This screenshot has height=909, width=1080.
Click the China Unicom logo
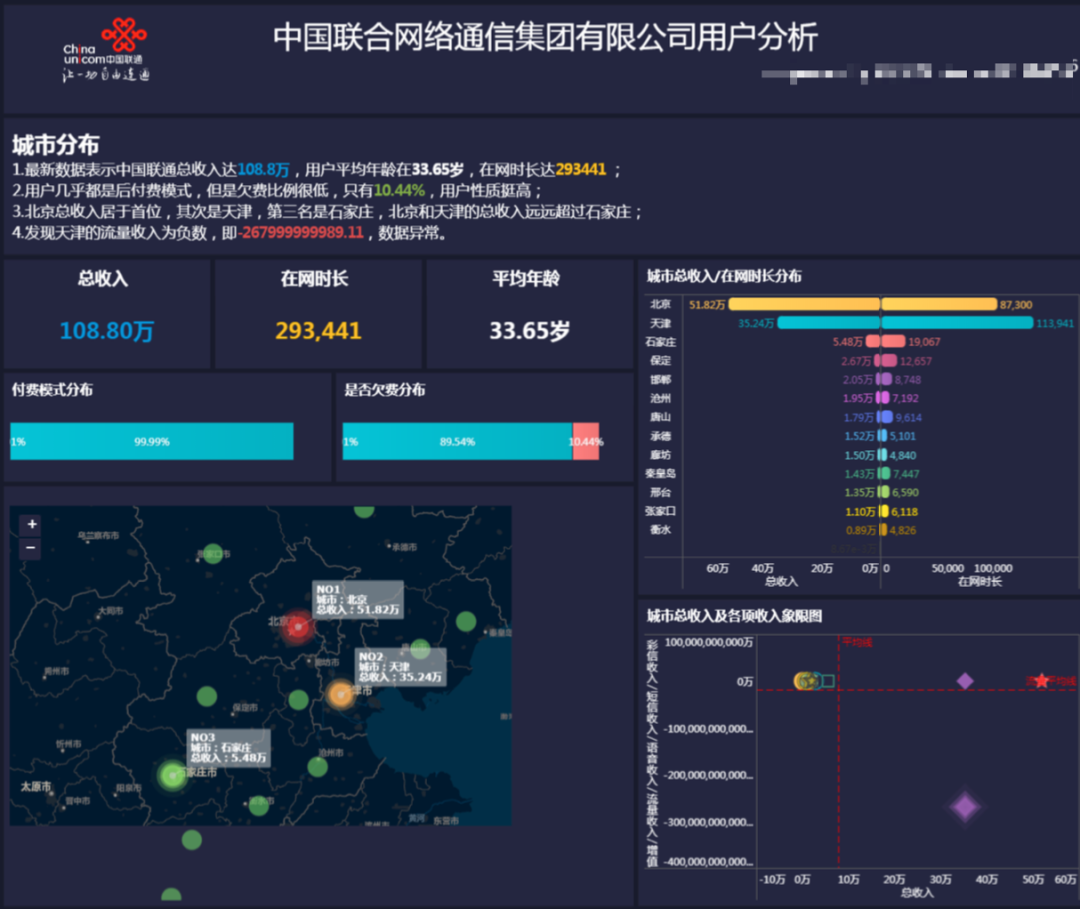coord(106,51)
